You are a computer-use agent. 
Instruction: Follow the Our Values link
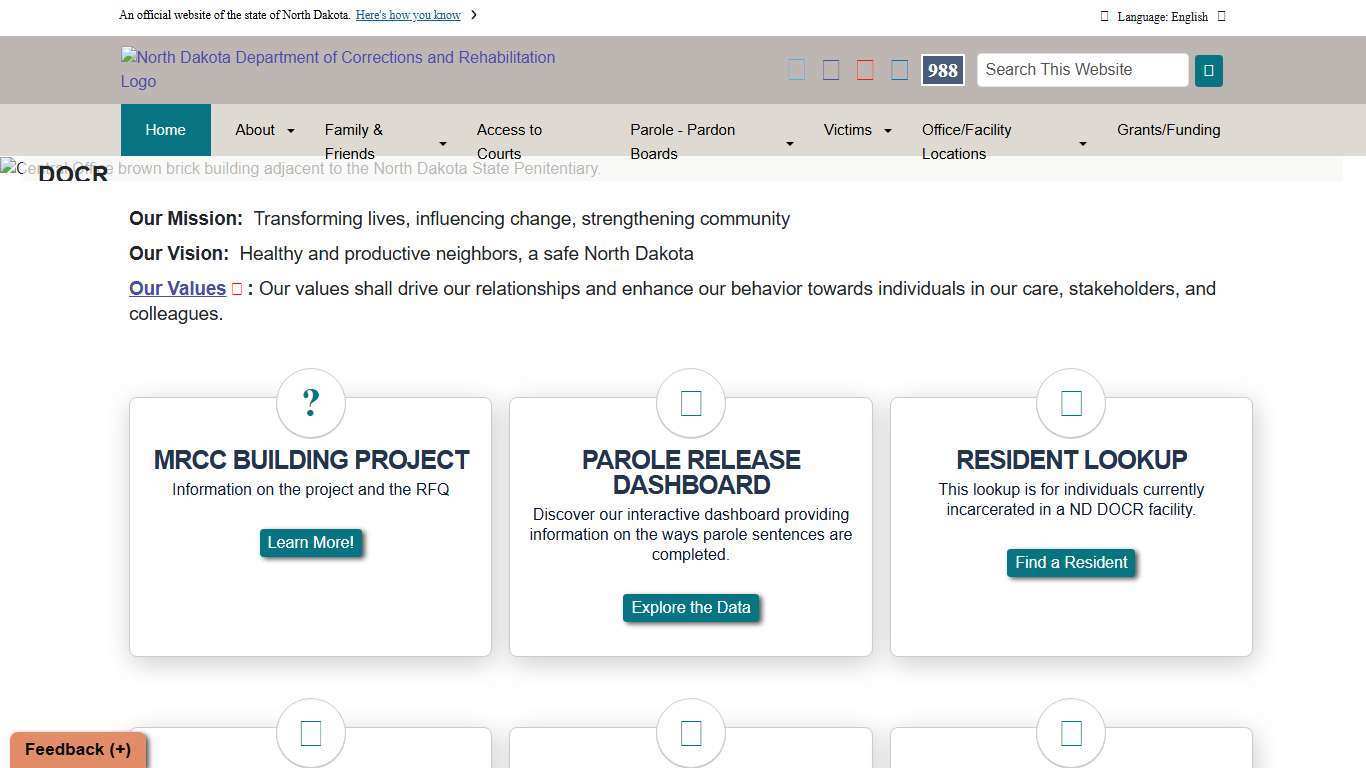click(x=177, y=289)
